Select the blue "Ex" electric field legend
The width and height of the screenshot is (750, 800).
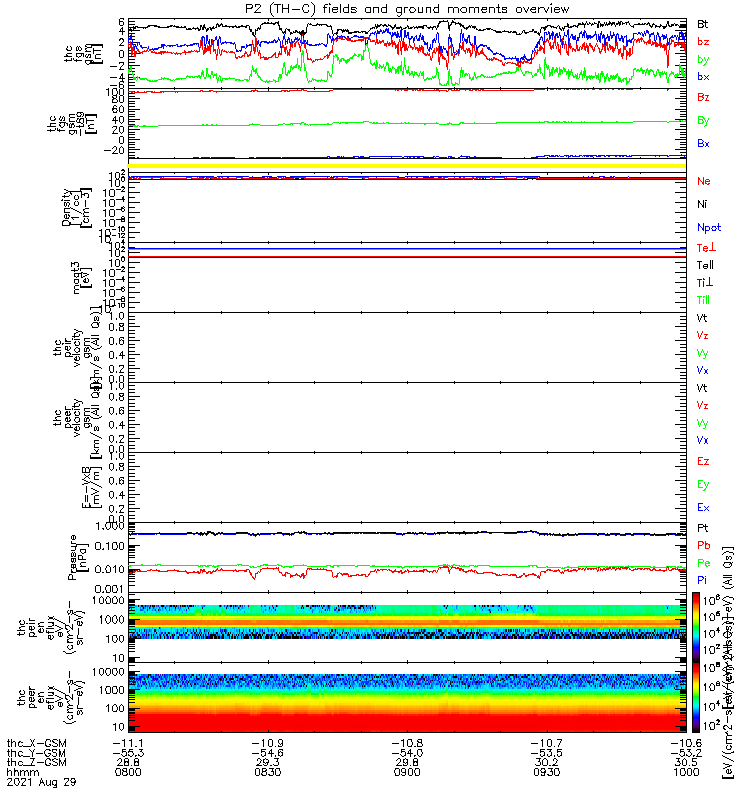pos(703,507)
